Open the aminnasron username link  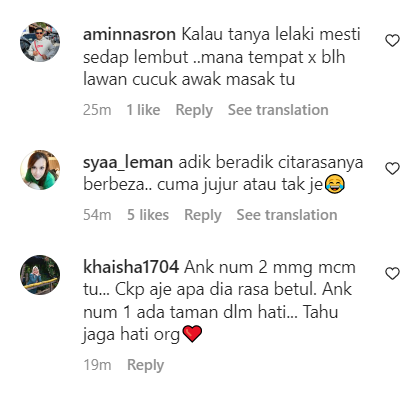click(129, 34)
